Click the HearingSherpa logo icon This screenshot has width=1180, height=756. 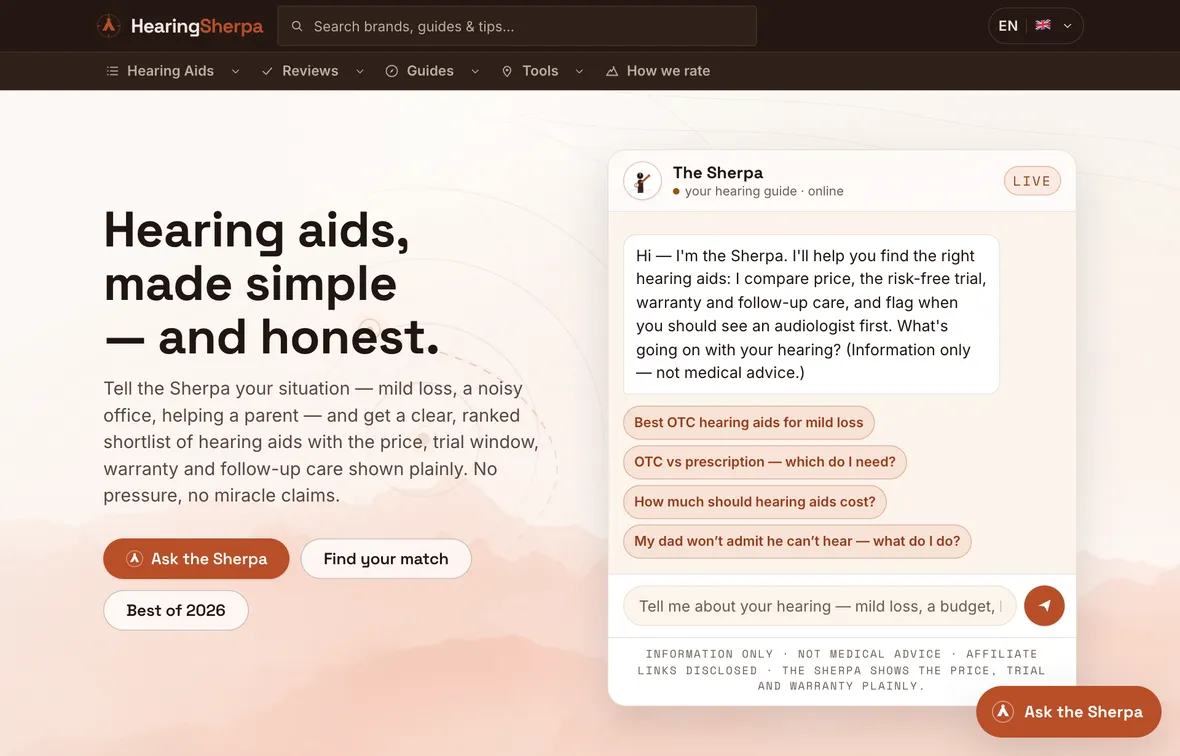click(x=109, y=26)
